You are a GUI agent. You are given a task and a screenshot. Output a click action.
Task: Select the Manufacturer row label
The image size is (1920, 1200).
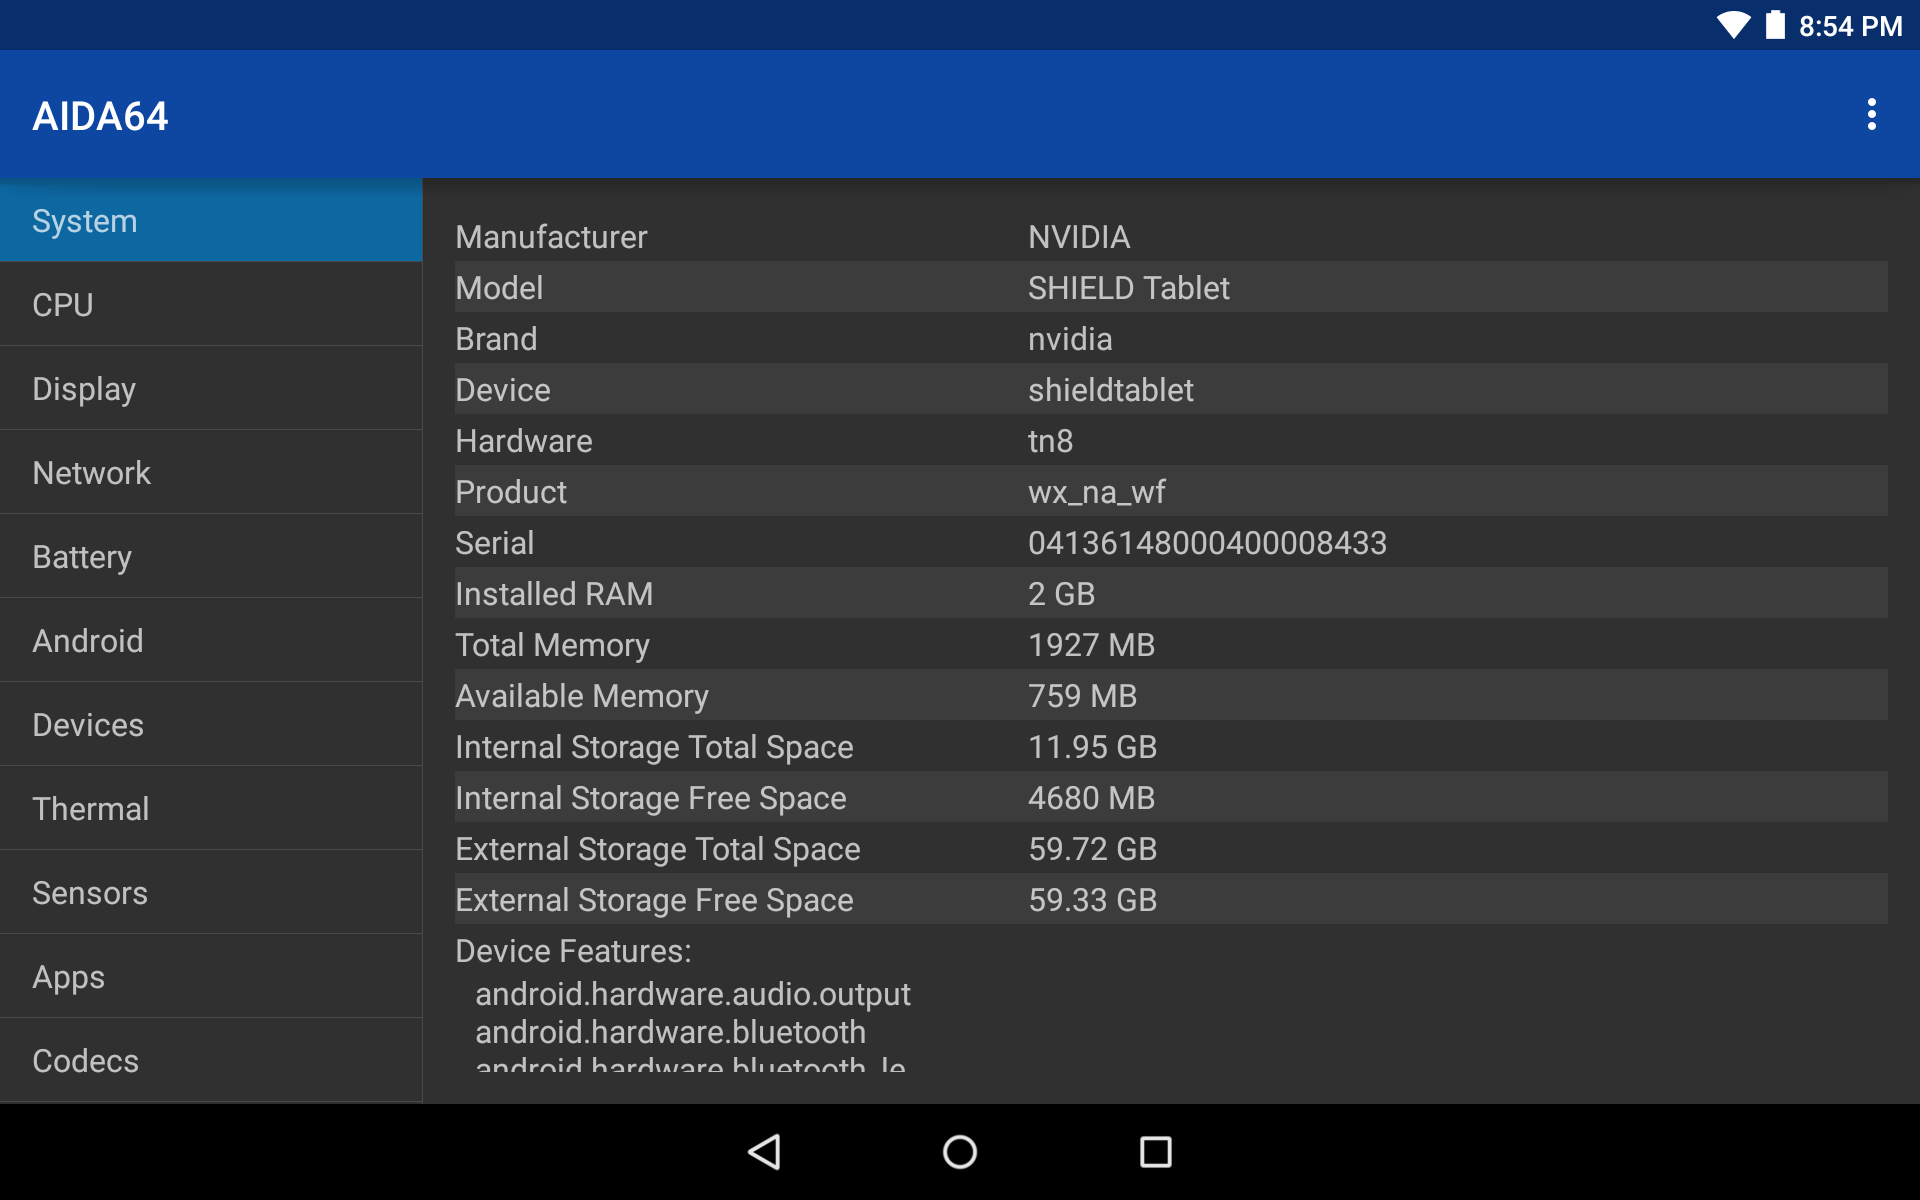click(x=551, y=237)
